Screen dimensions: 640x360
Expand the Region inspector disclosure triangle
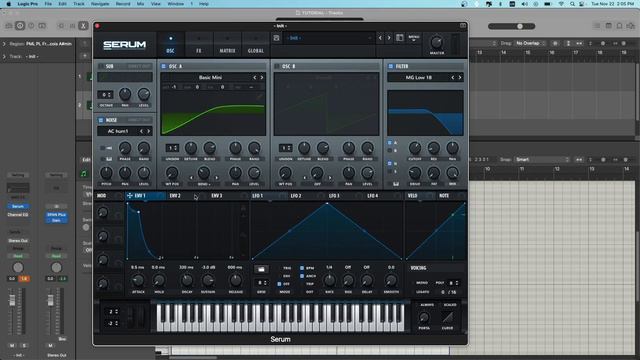point(4,44)
